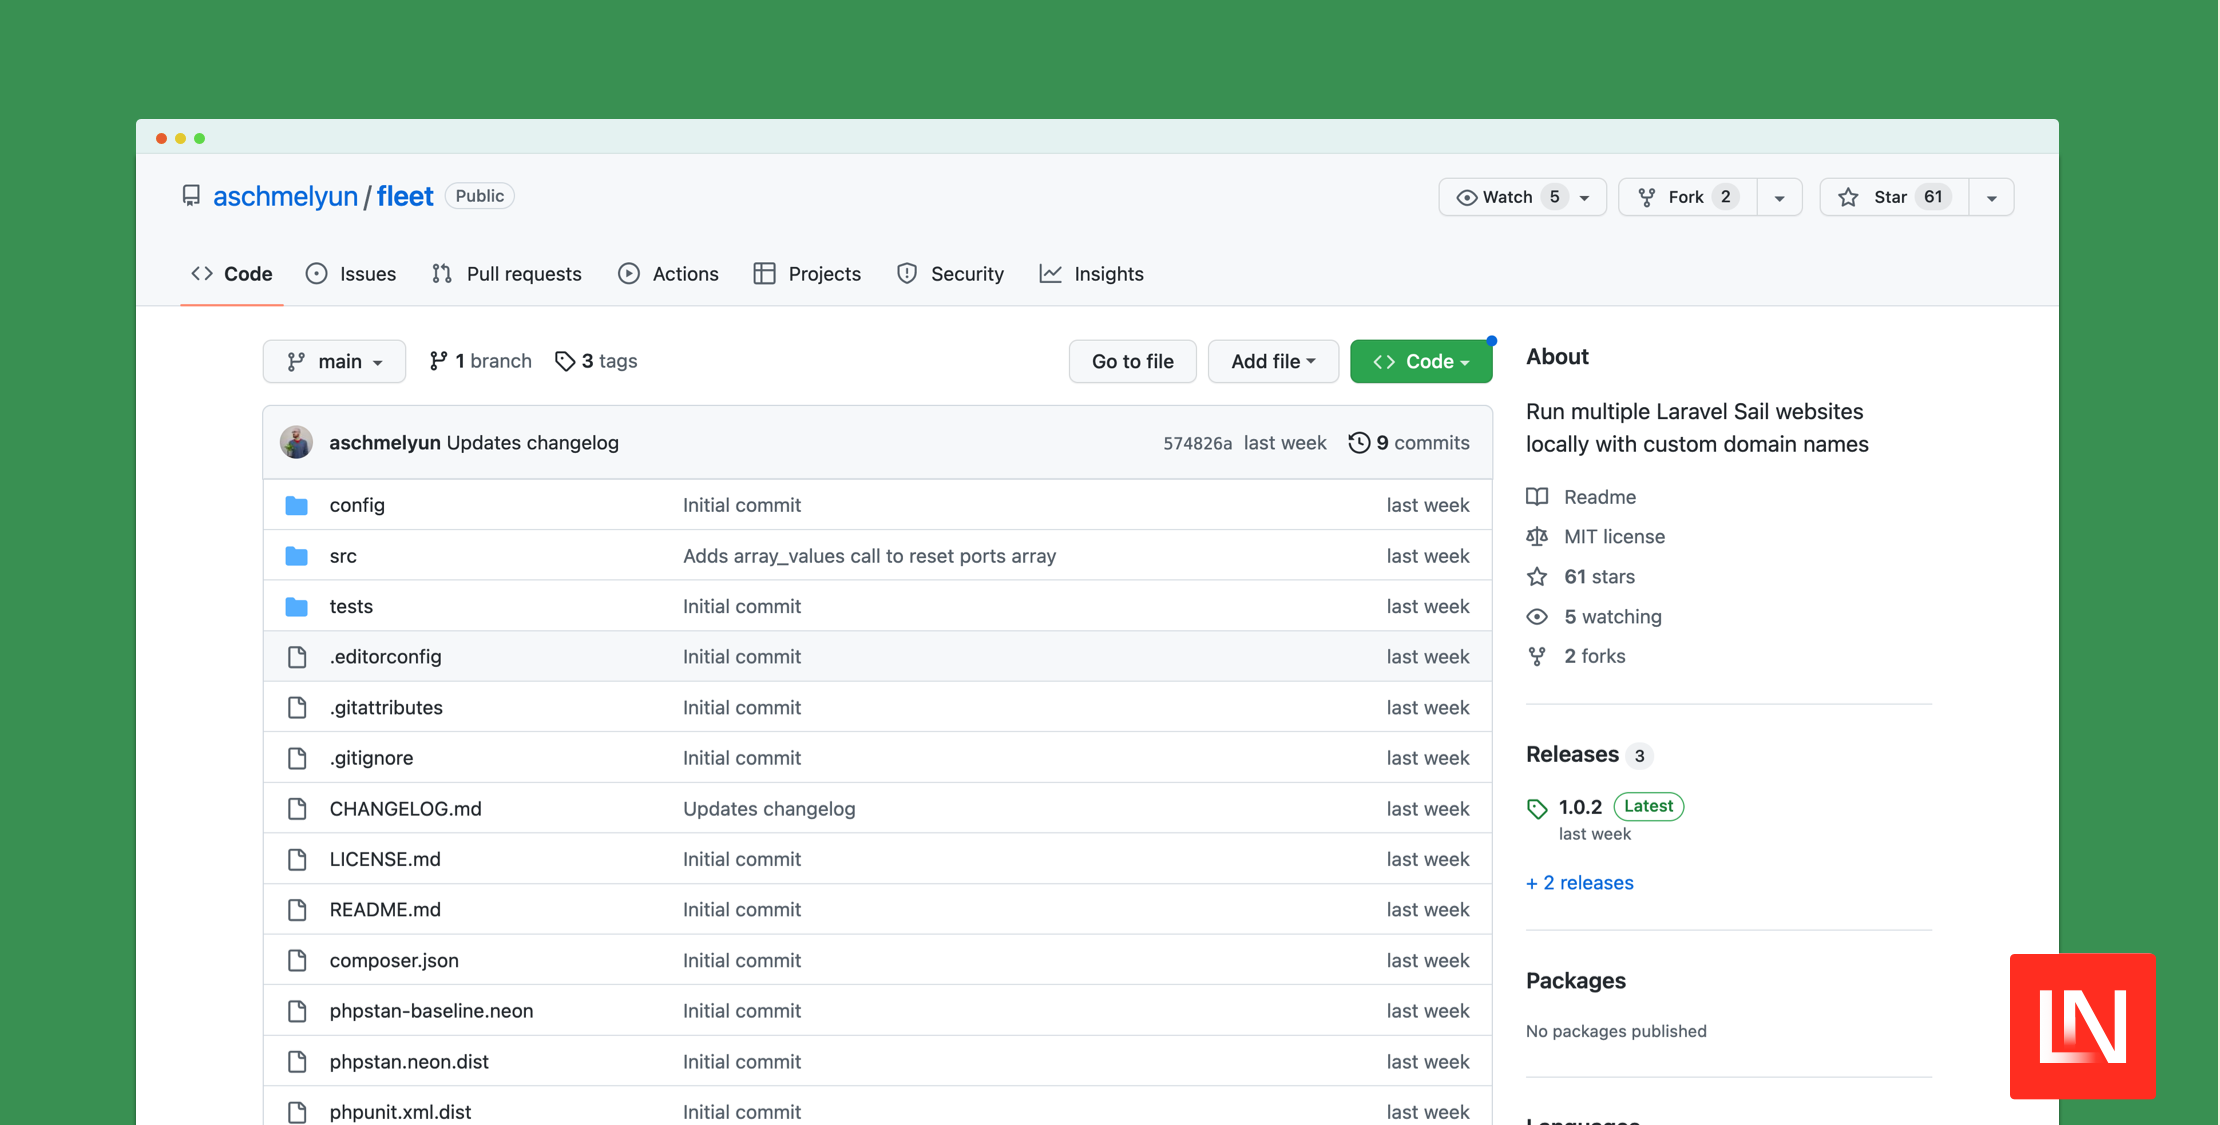The height and width of the screenshot is (1125, 2220).
Task: Open the Add file dropdown
Action: tap(1273, 361)
